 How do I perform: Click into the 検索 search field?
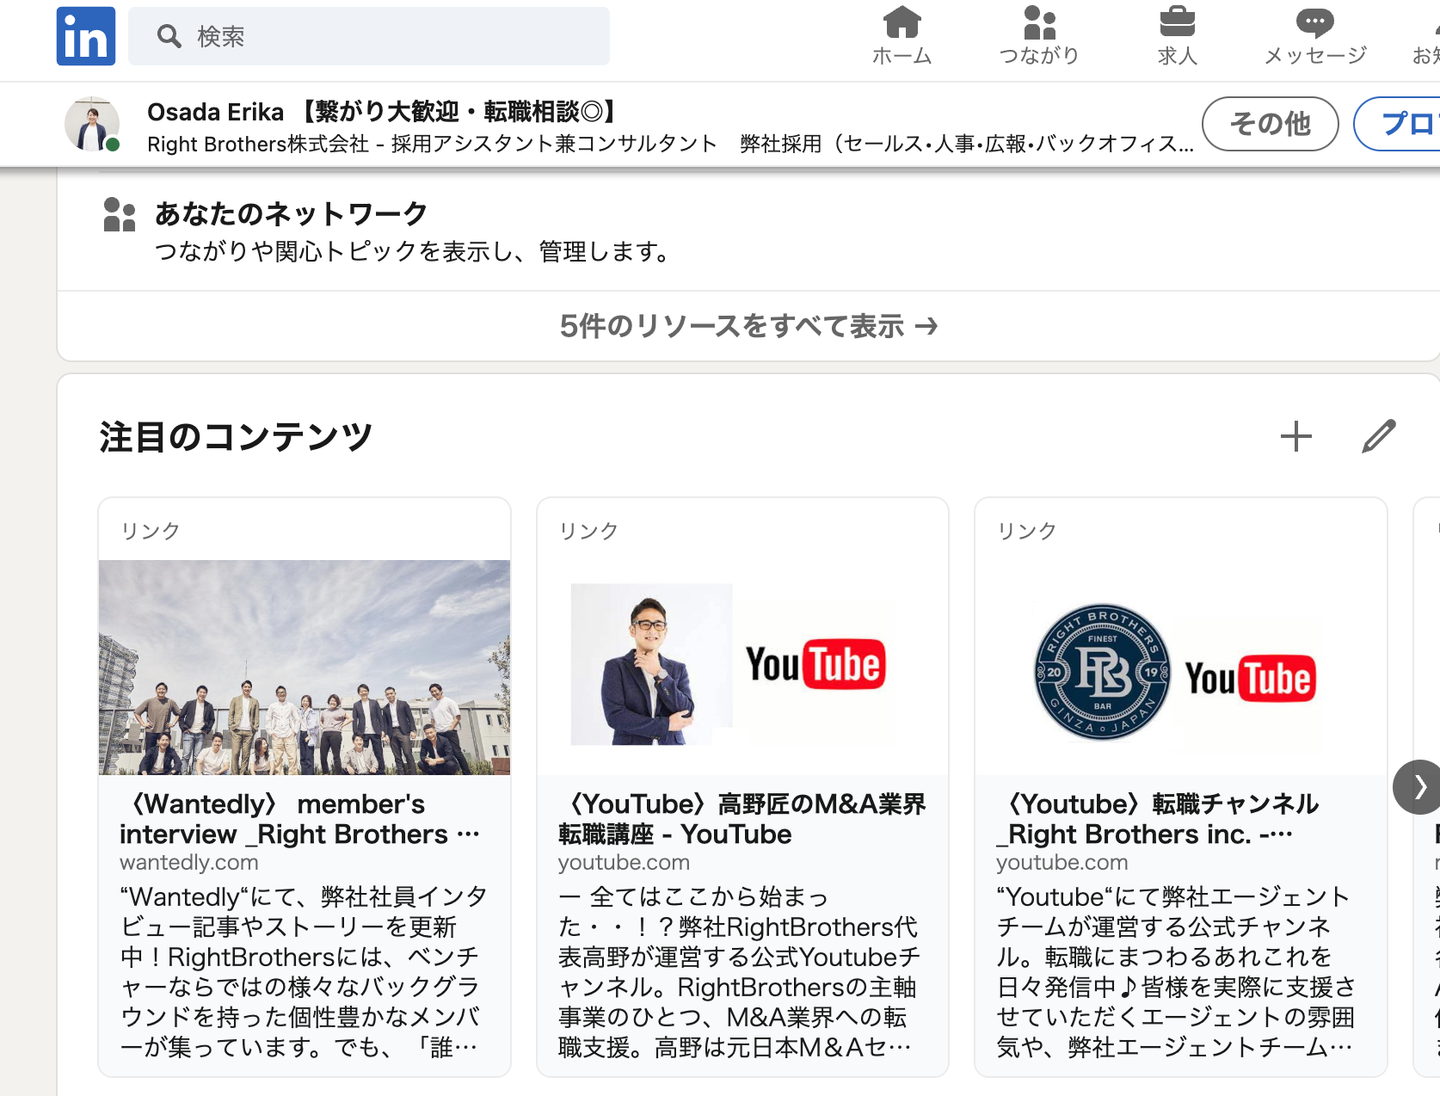tap(369, 37)
